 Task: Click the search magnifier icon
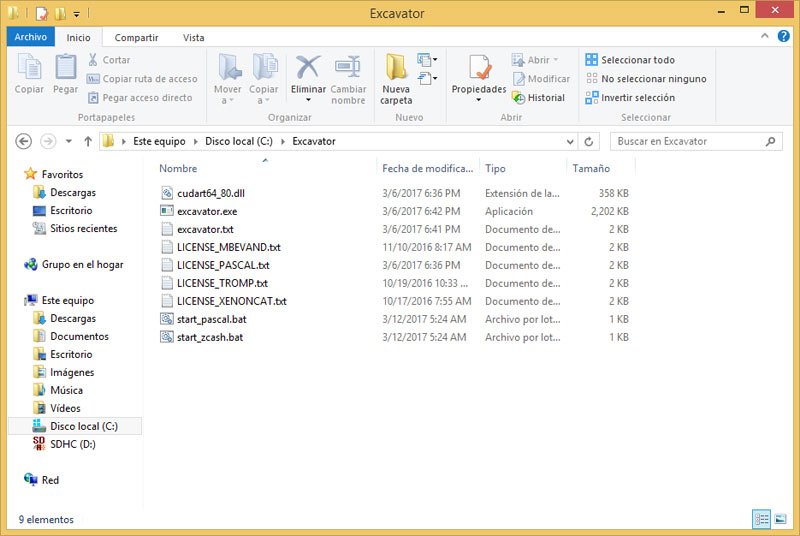(770, 141)
